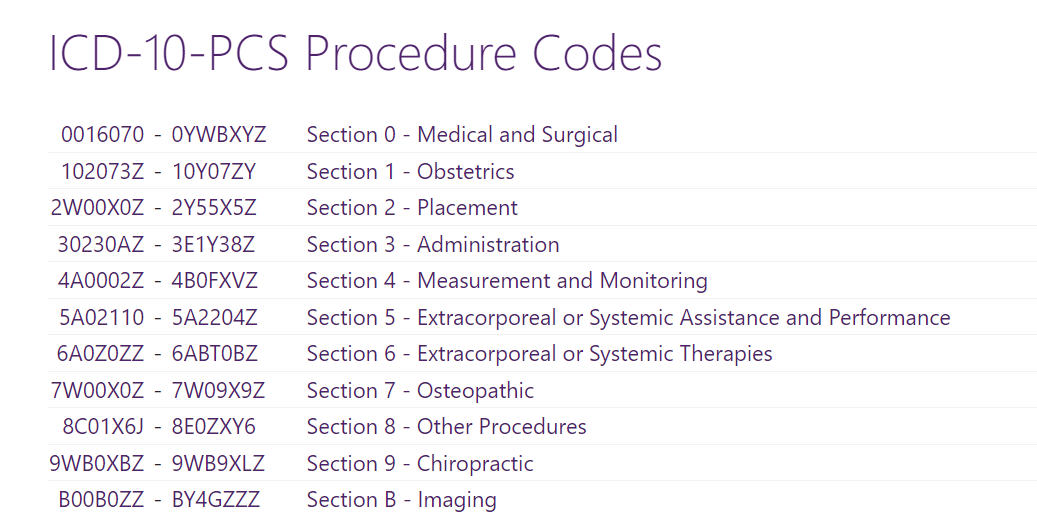Click the Section 1 - Obstetrics link

tap(410, 172)
